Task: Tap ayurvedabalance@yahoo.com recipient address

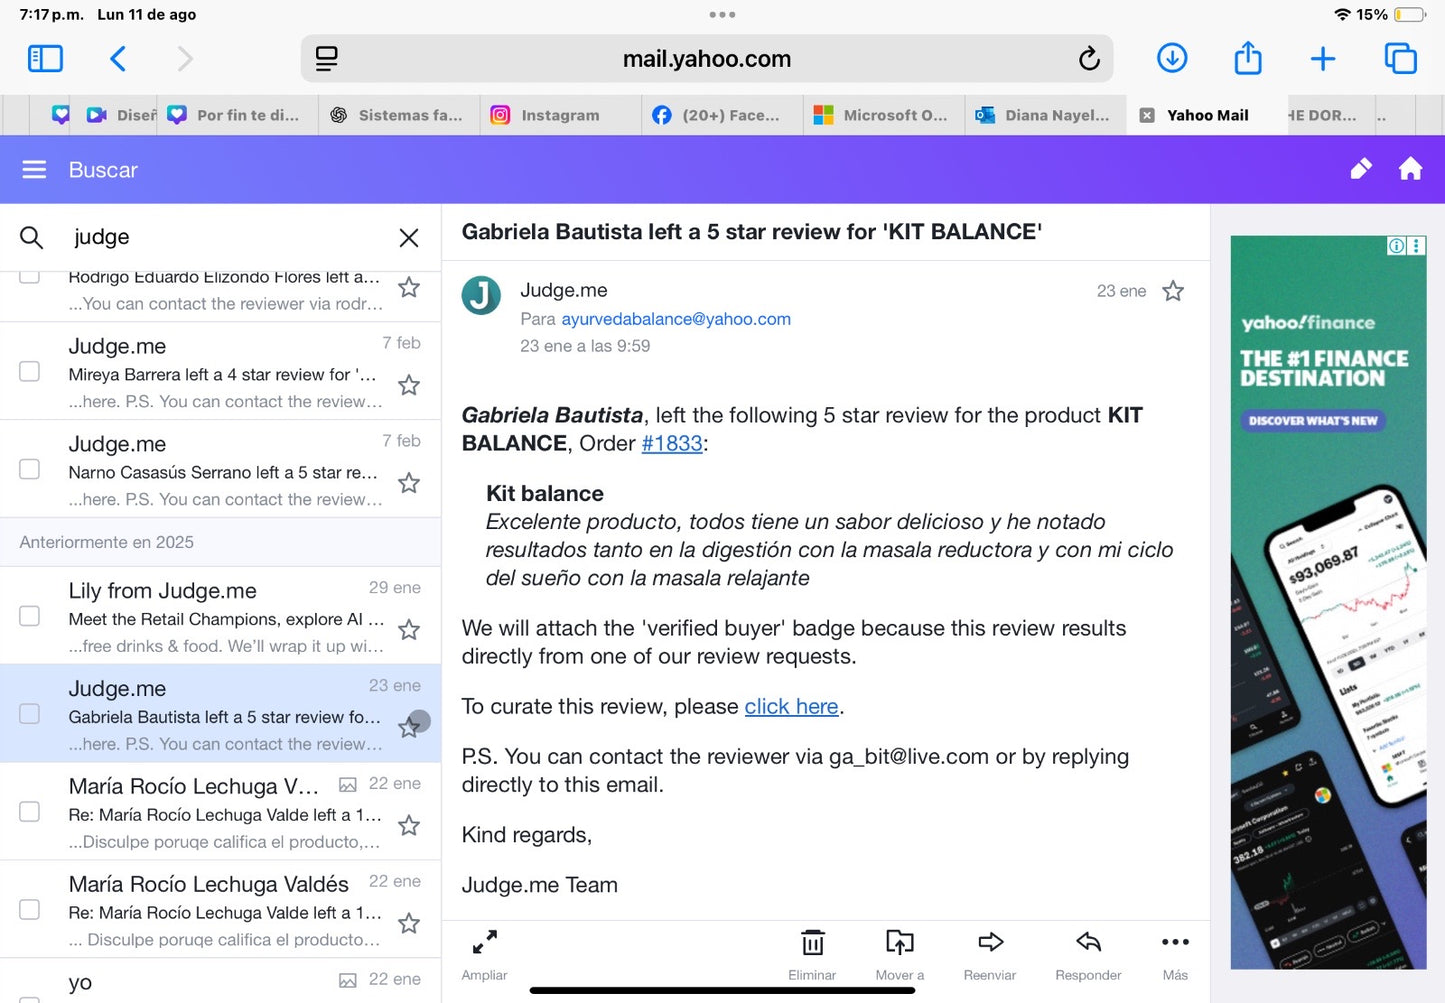Action: (676, 319)
